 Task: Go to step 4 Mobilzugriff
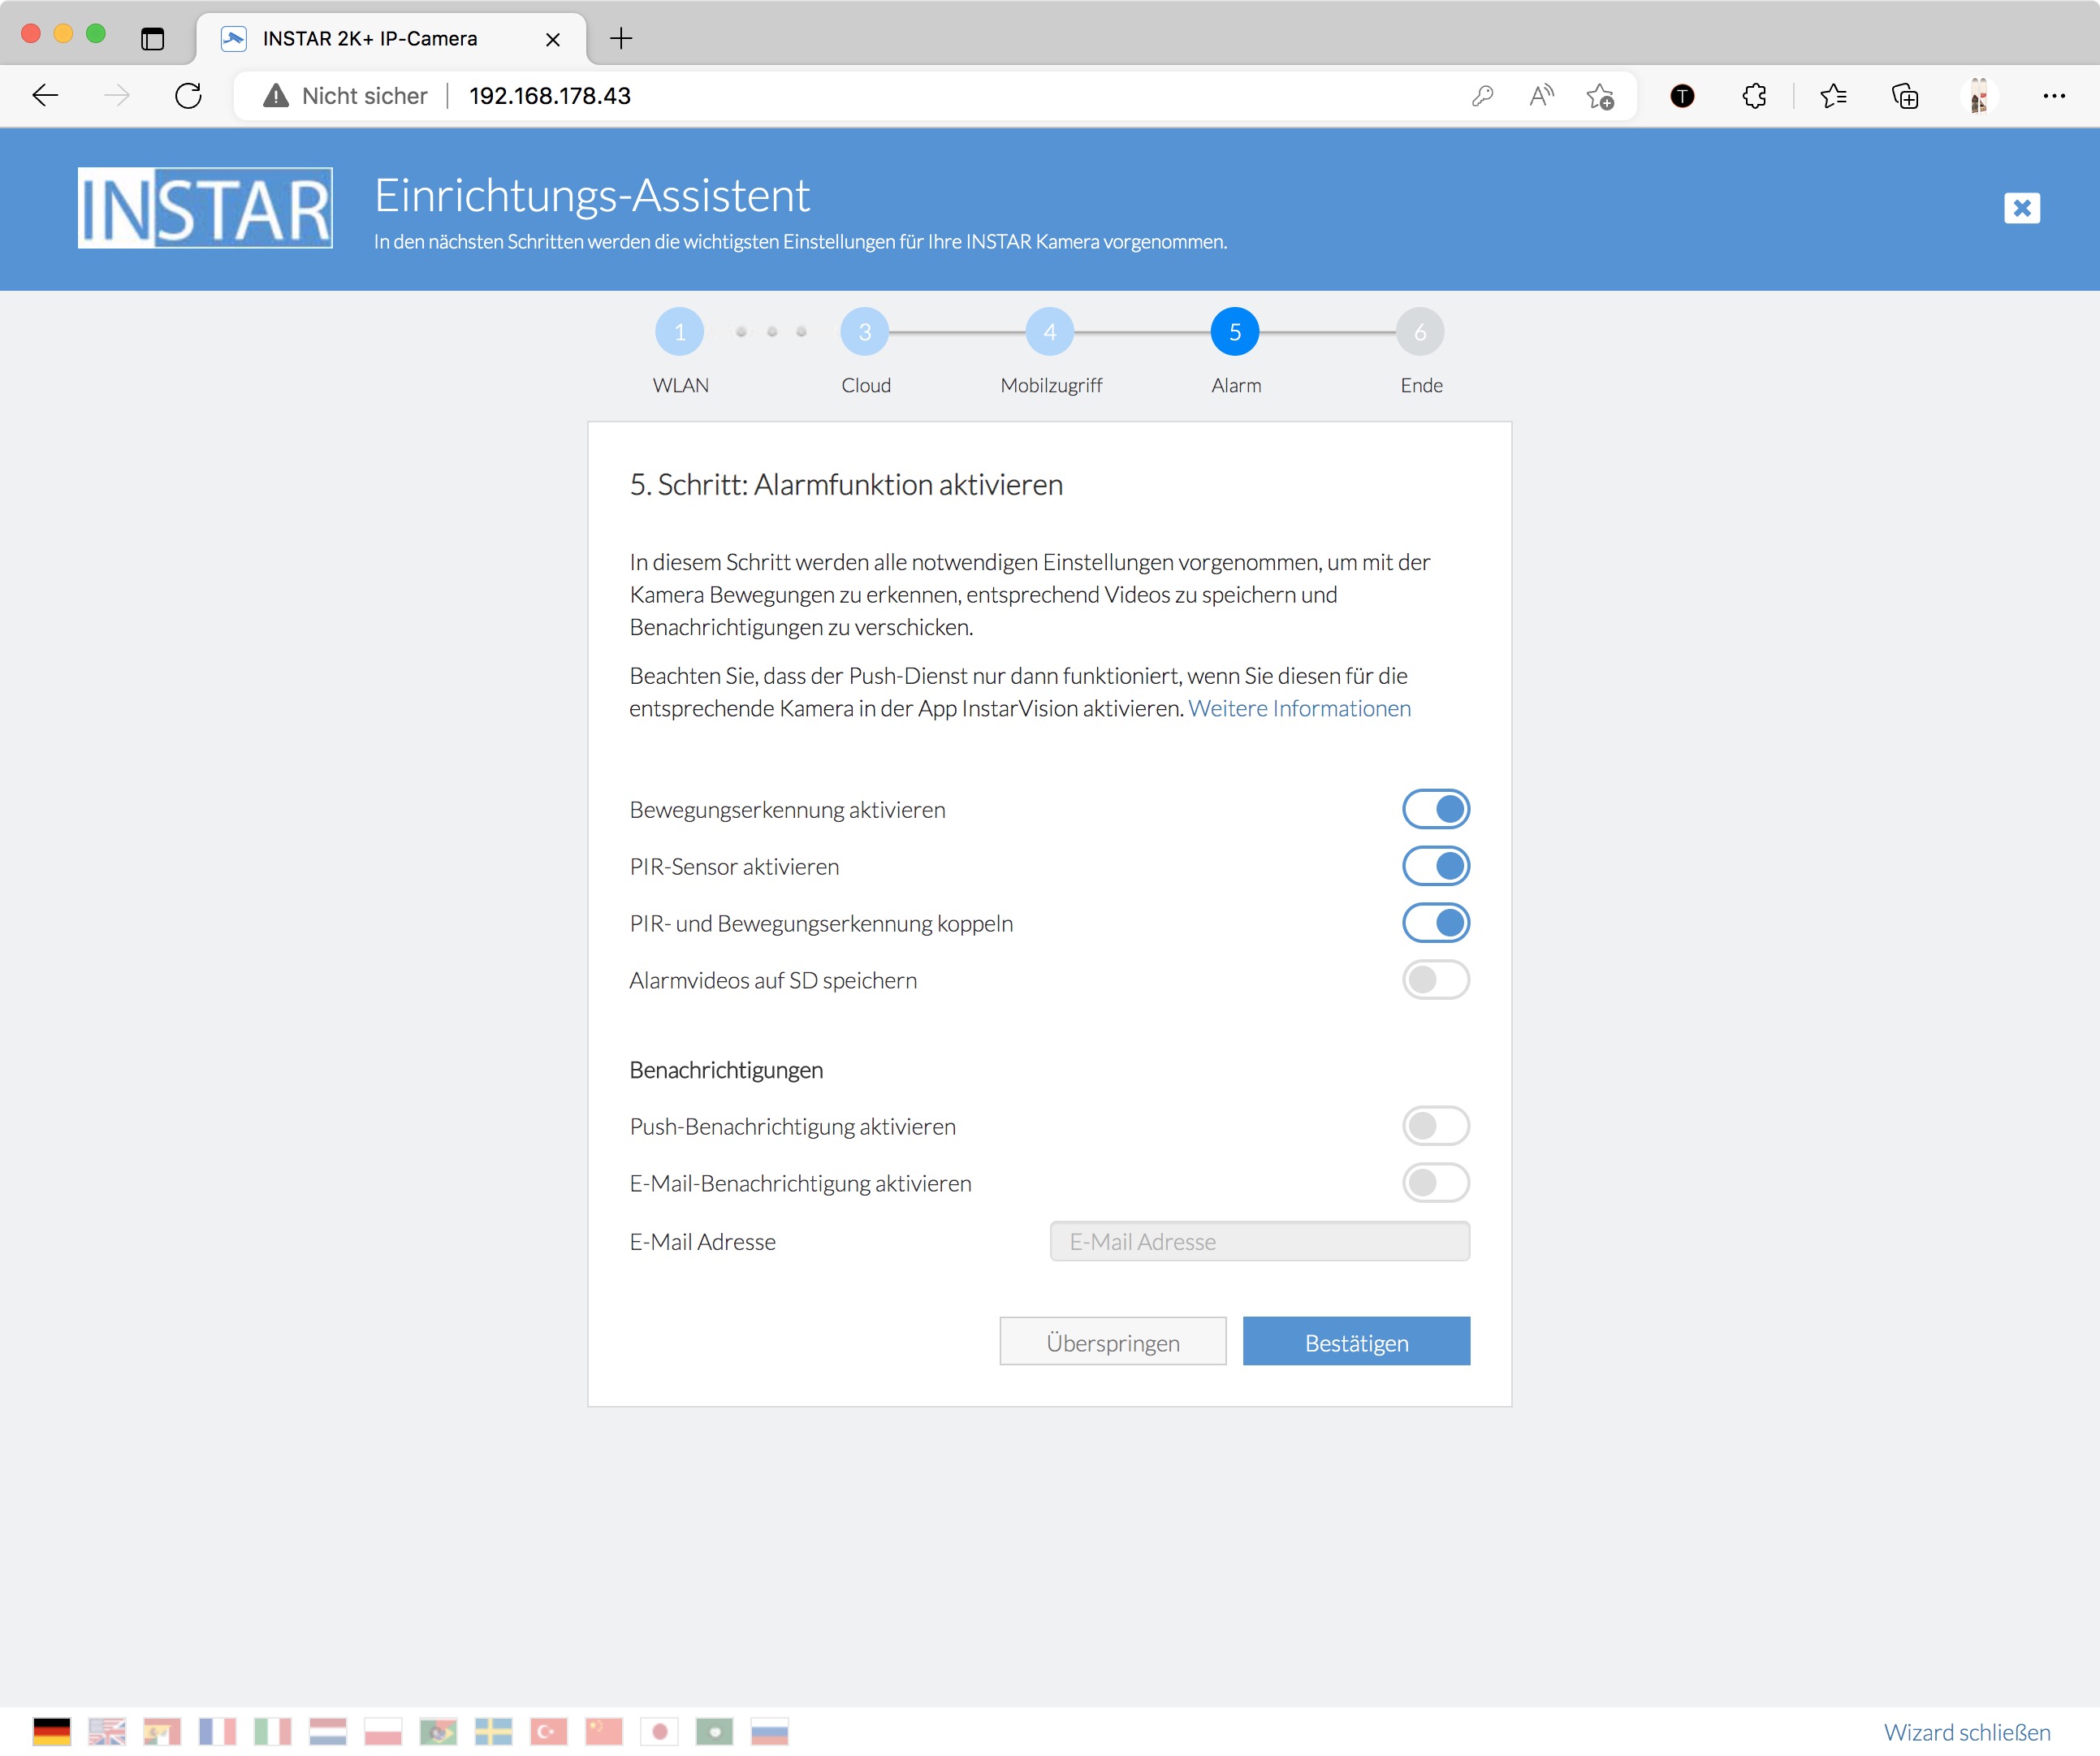pos(1049,332)
